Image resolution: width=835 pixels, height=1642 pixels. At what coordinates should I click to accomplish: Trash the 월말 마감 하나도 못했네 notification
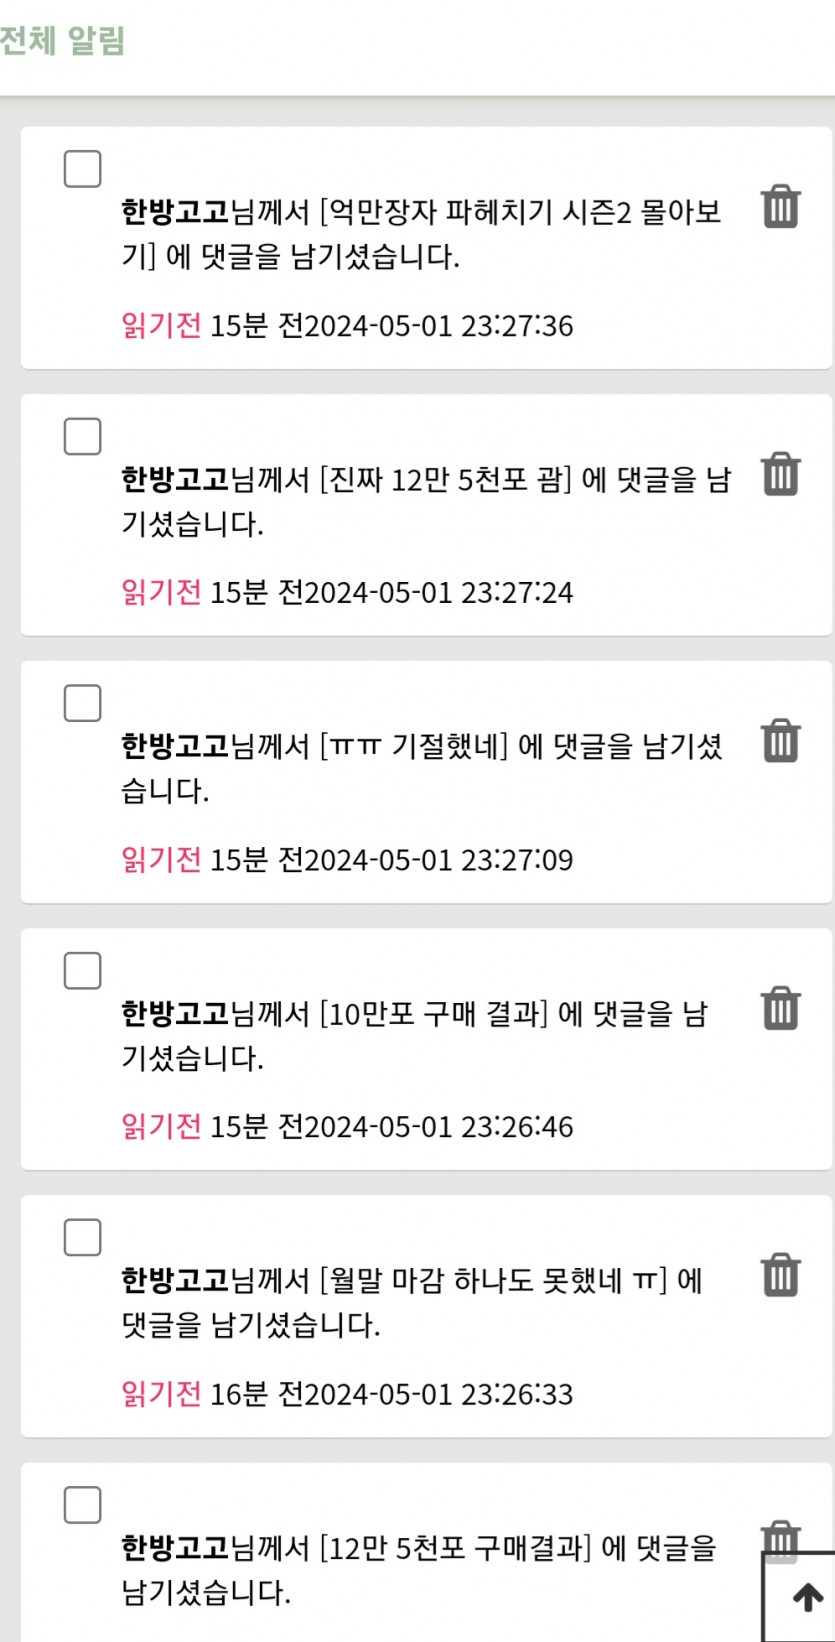pyautogui.click(x=780, y=1275)
